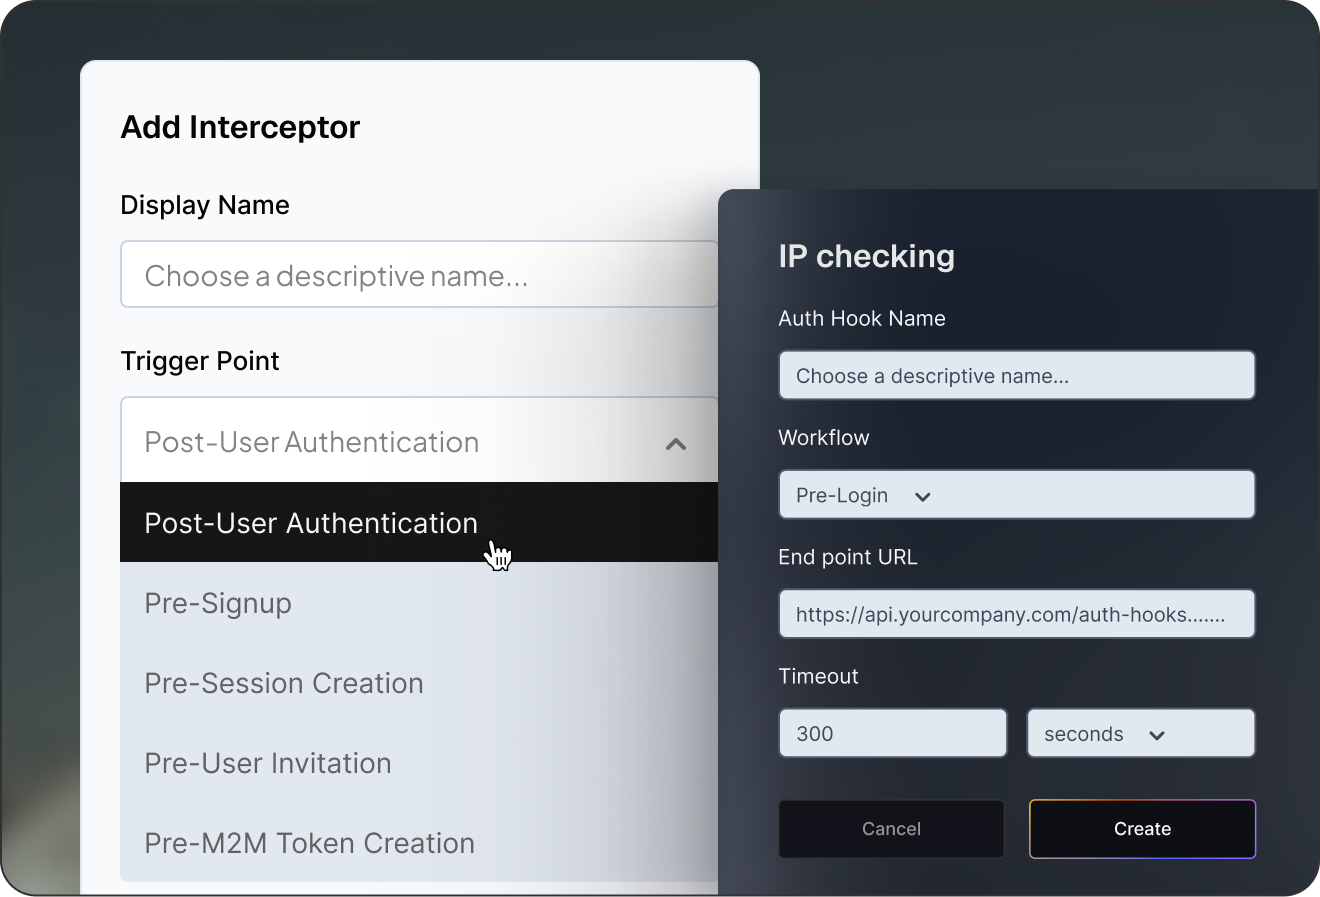The image size is (1320, 897).
Task: Choose Pre-Session Creation option
Action: pos(419,683)
